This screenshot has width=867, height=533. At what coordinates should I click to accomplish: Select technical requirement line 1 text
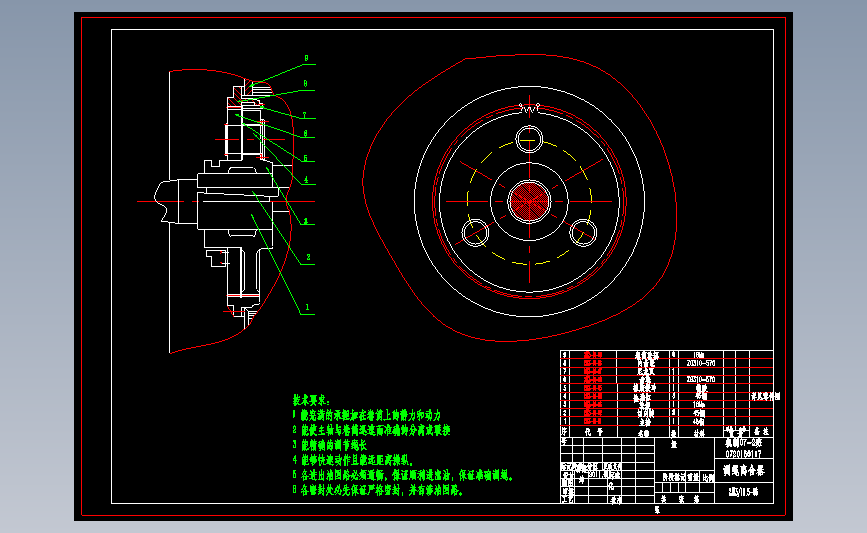[x=367, y=415]
